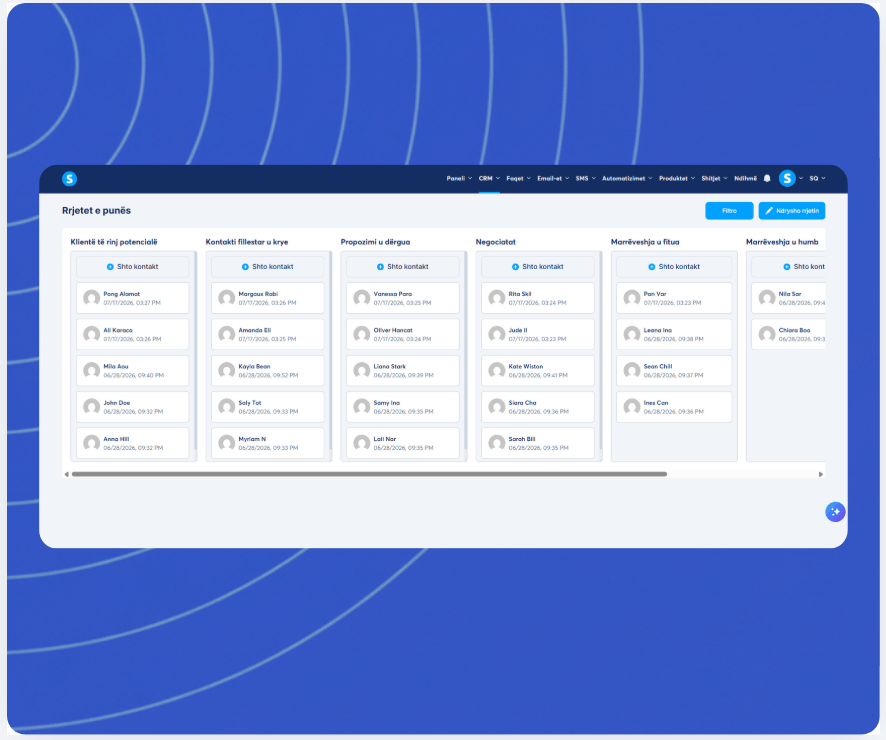Open the Paneli menu
Screen dimensions: 886x740
click(459, 179)
